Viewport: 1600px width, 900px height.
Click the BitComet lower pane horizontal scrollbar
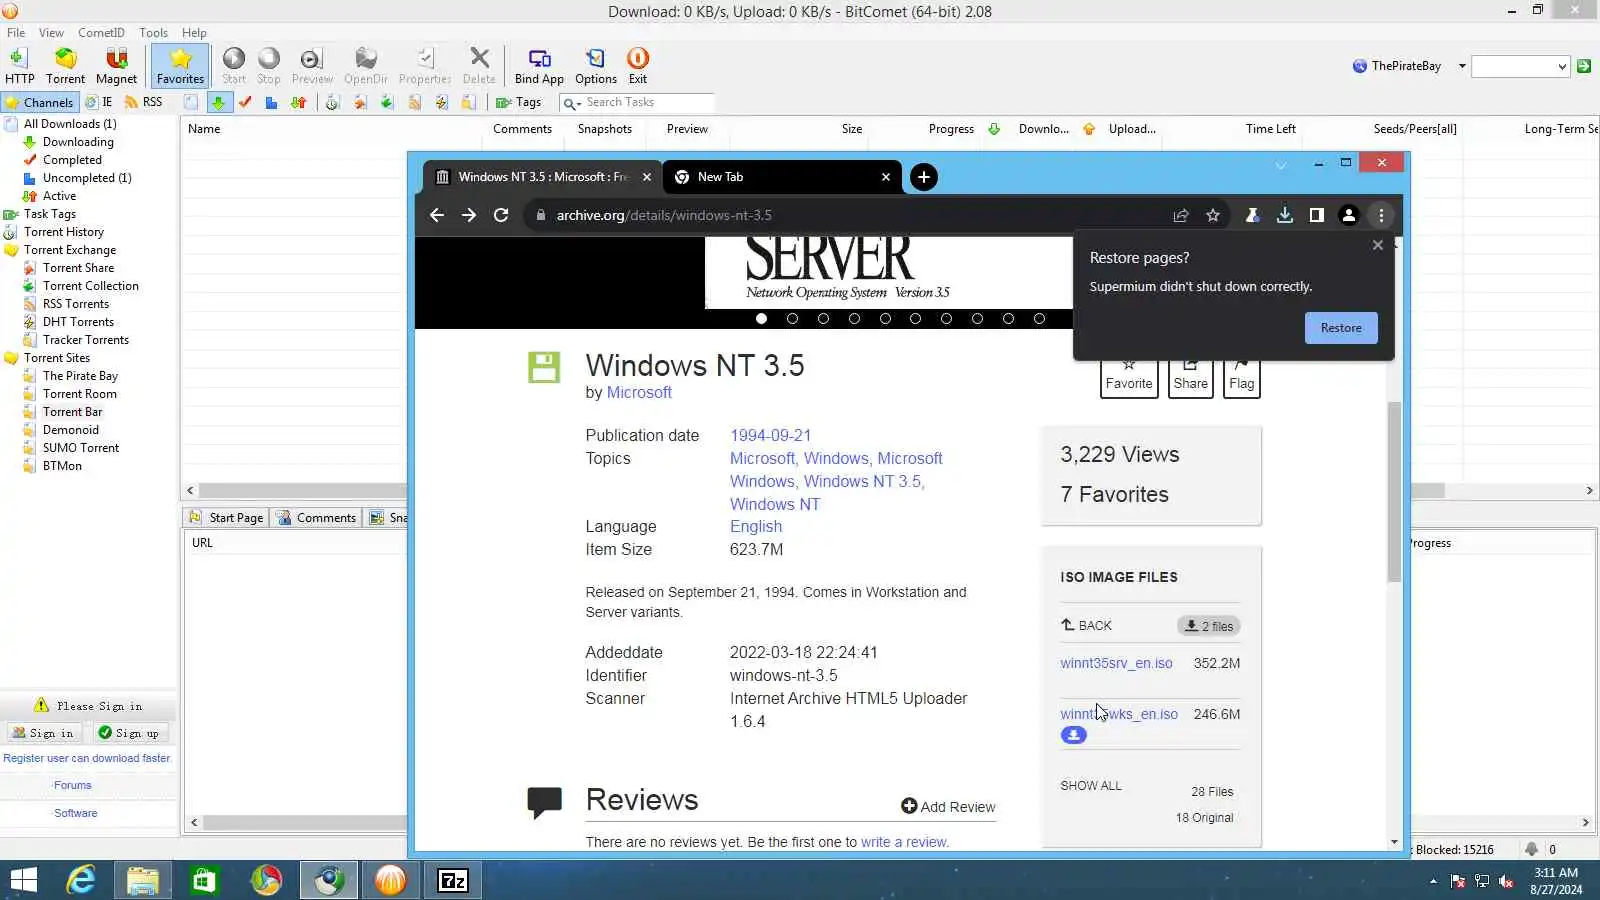tap(890, 823)
